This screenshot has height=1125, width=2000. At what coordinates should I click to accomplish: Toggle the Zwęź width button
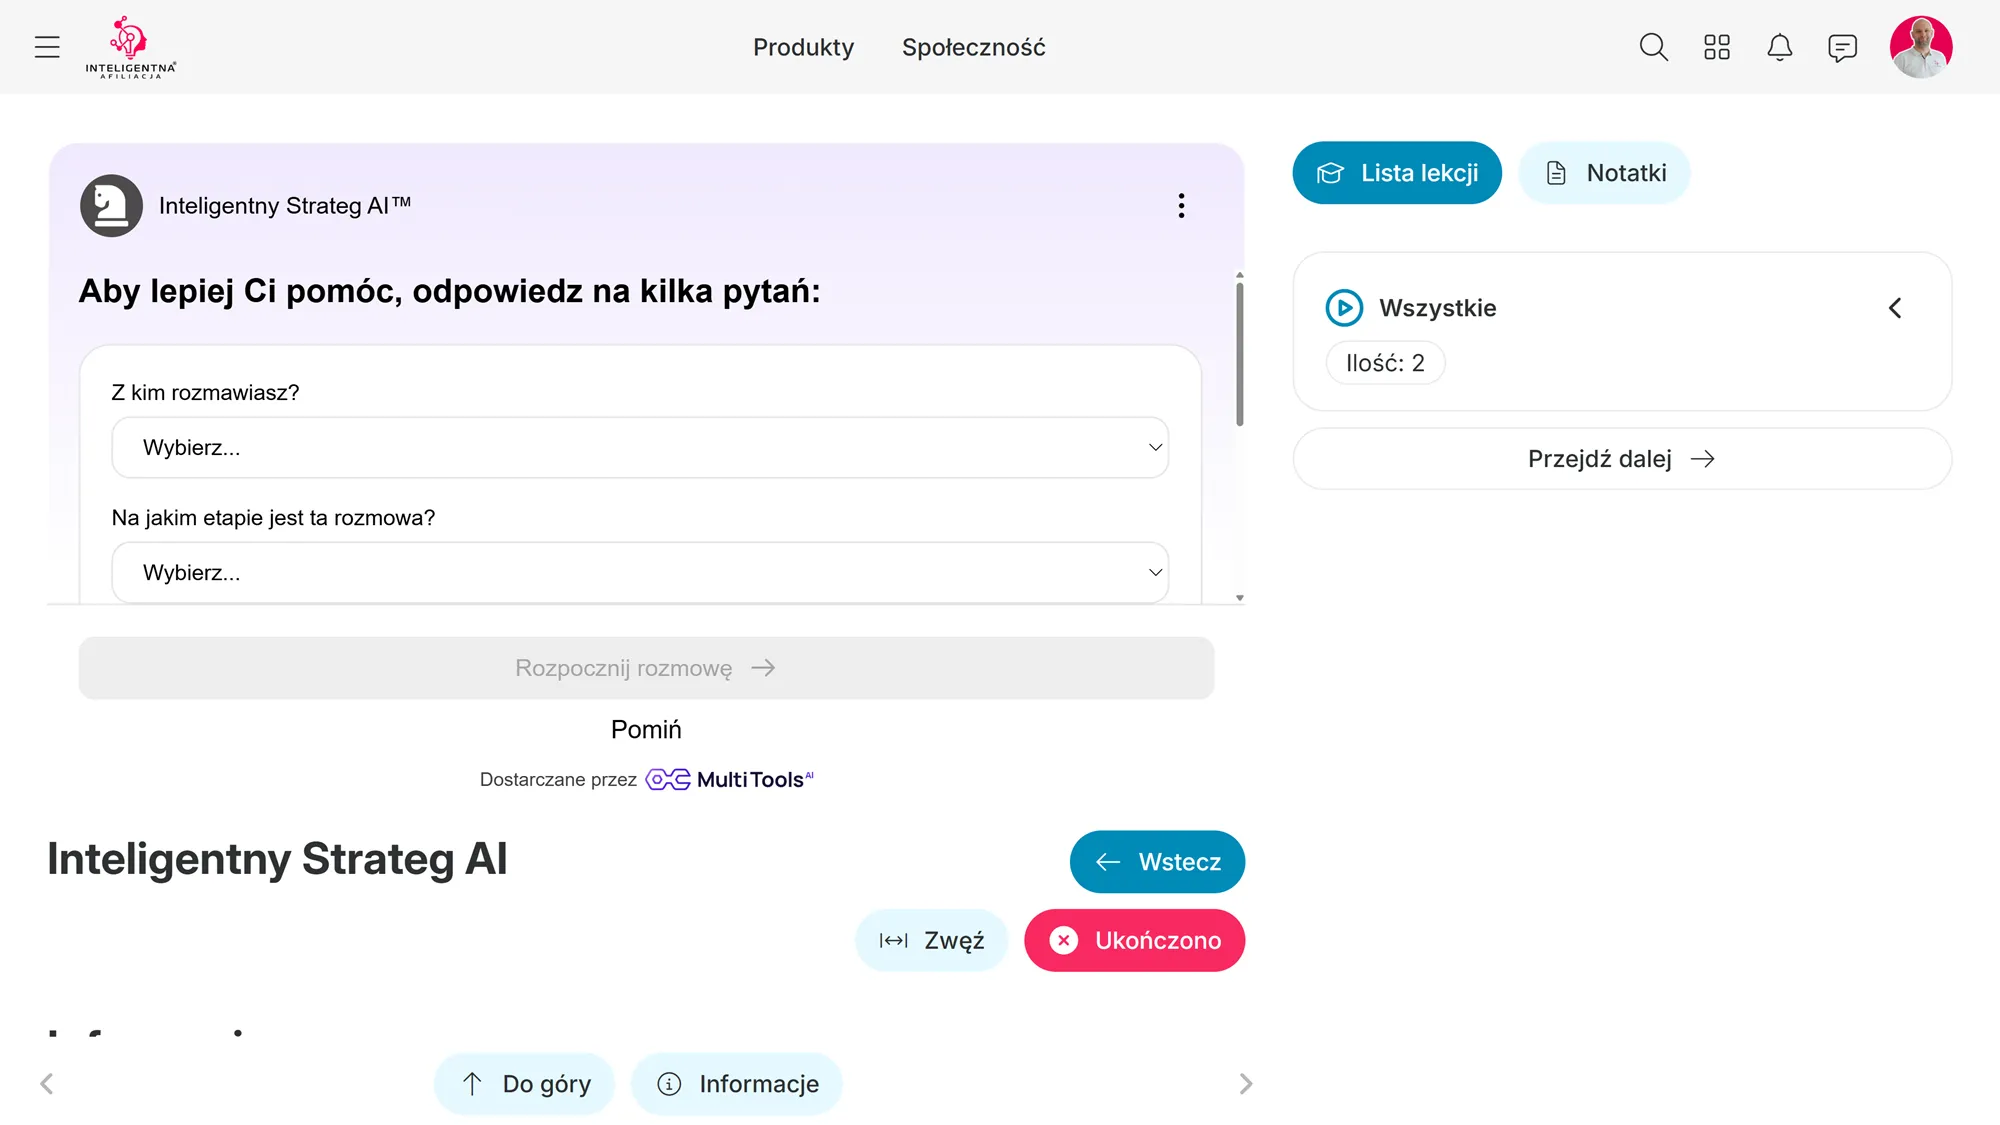(x=931, y=940)
